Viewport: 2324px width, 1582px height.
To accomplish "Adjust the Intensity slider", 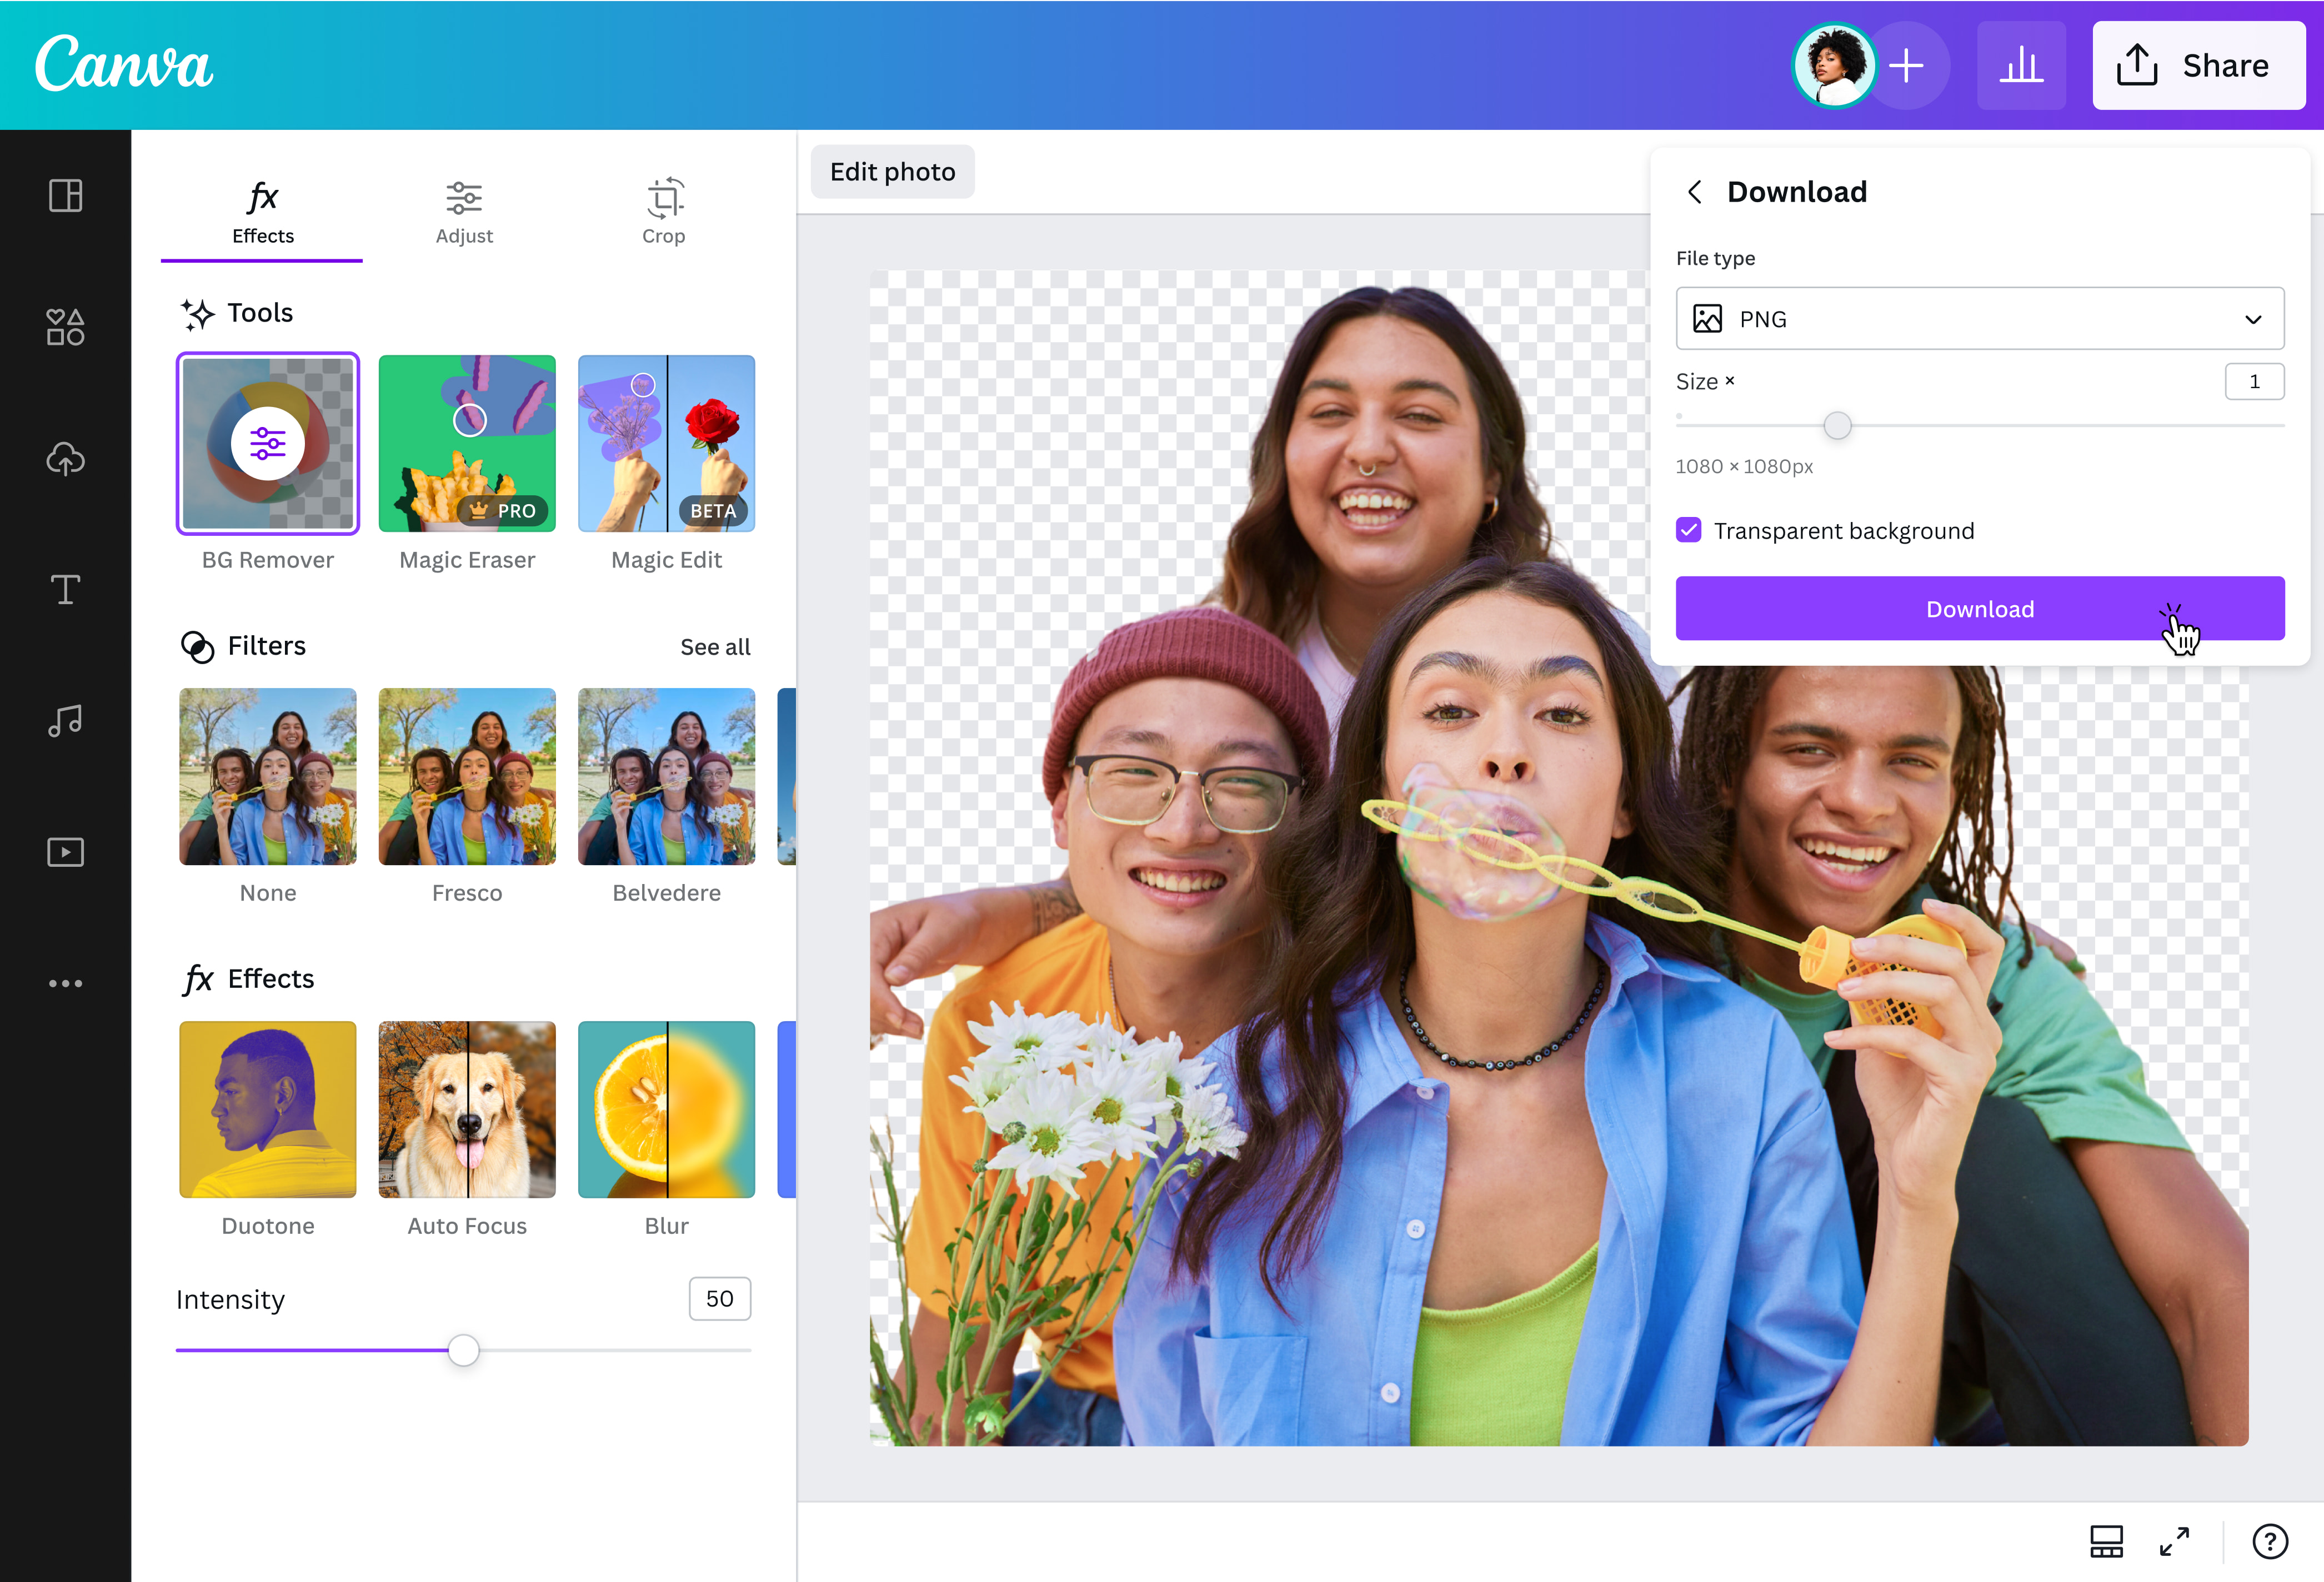I will 463,1350.
